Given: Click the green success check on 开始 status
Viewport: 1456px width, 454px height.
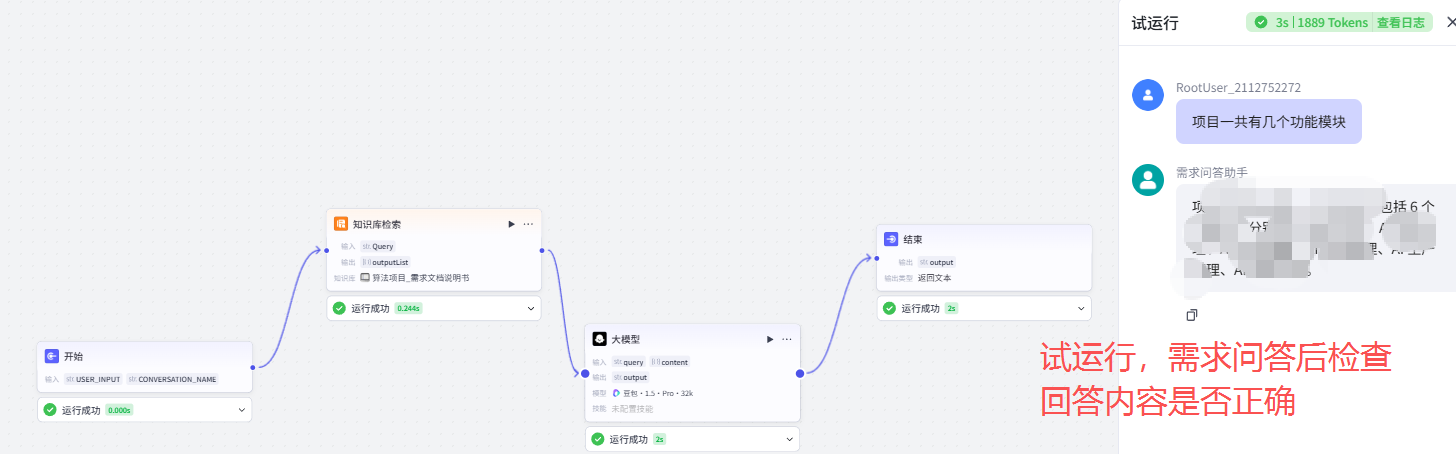Looking at the screenshot, I should click(50, 410).
